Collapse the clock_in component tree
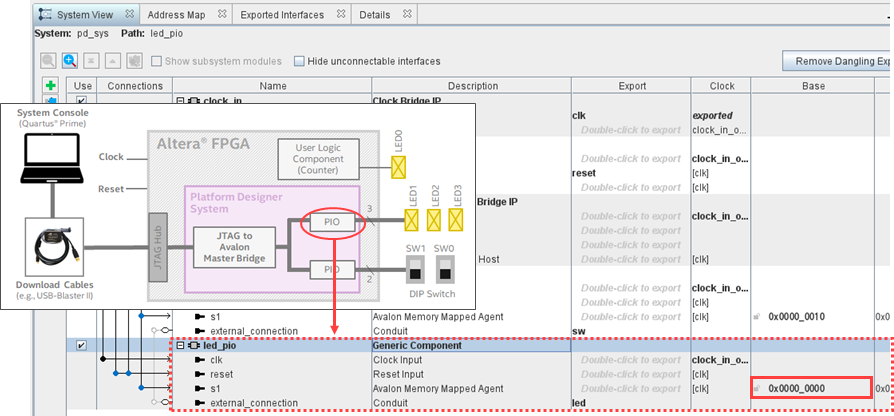894x416 pixels. coord(180,101)
